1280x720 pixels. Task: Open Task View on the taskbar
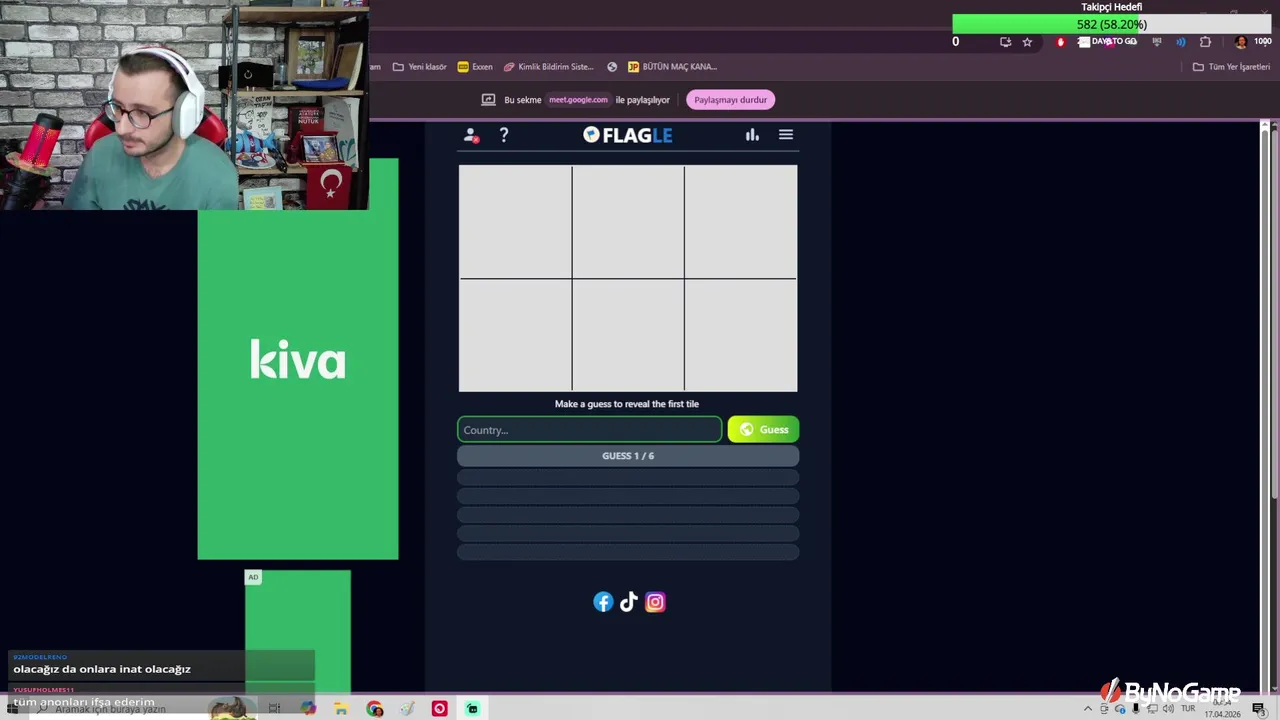tap(274, 709)
